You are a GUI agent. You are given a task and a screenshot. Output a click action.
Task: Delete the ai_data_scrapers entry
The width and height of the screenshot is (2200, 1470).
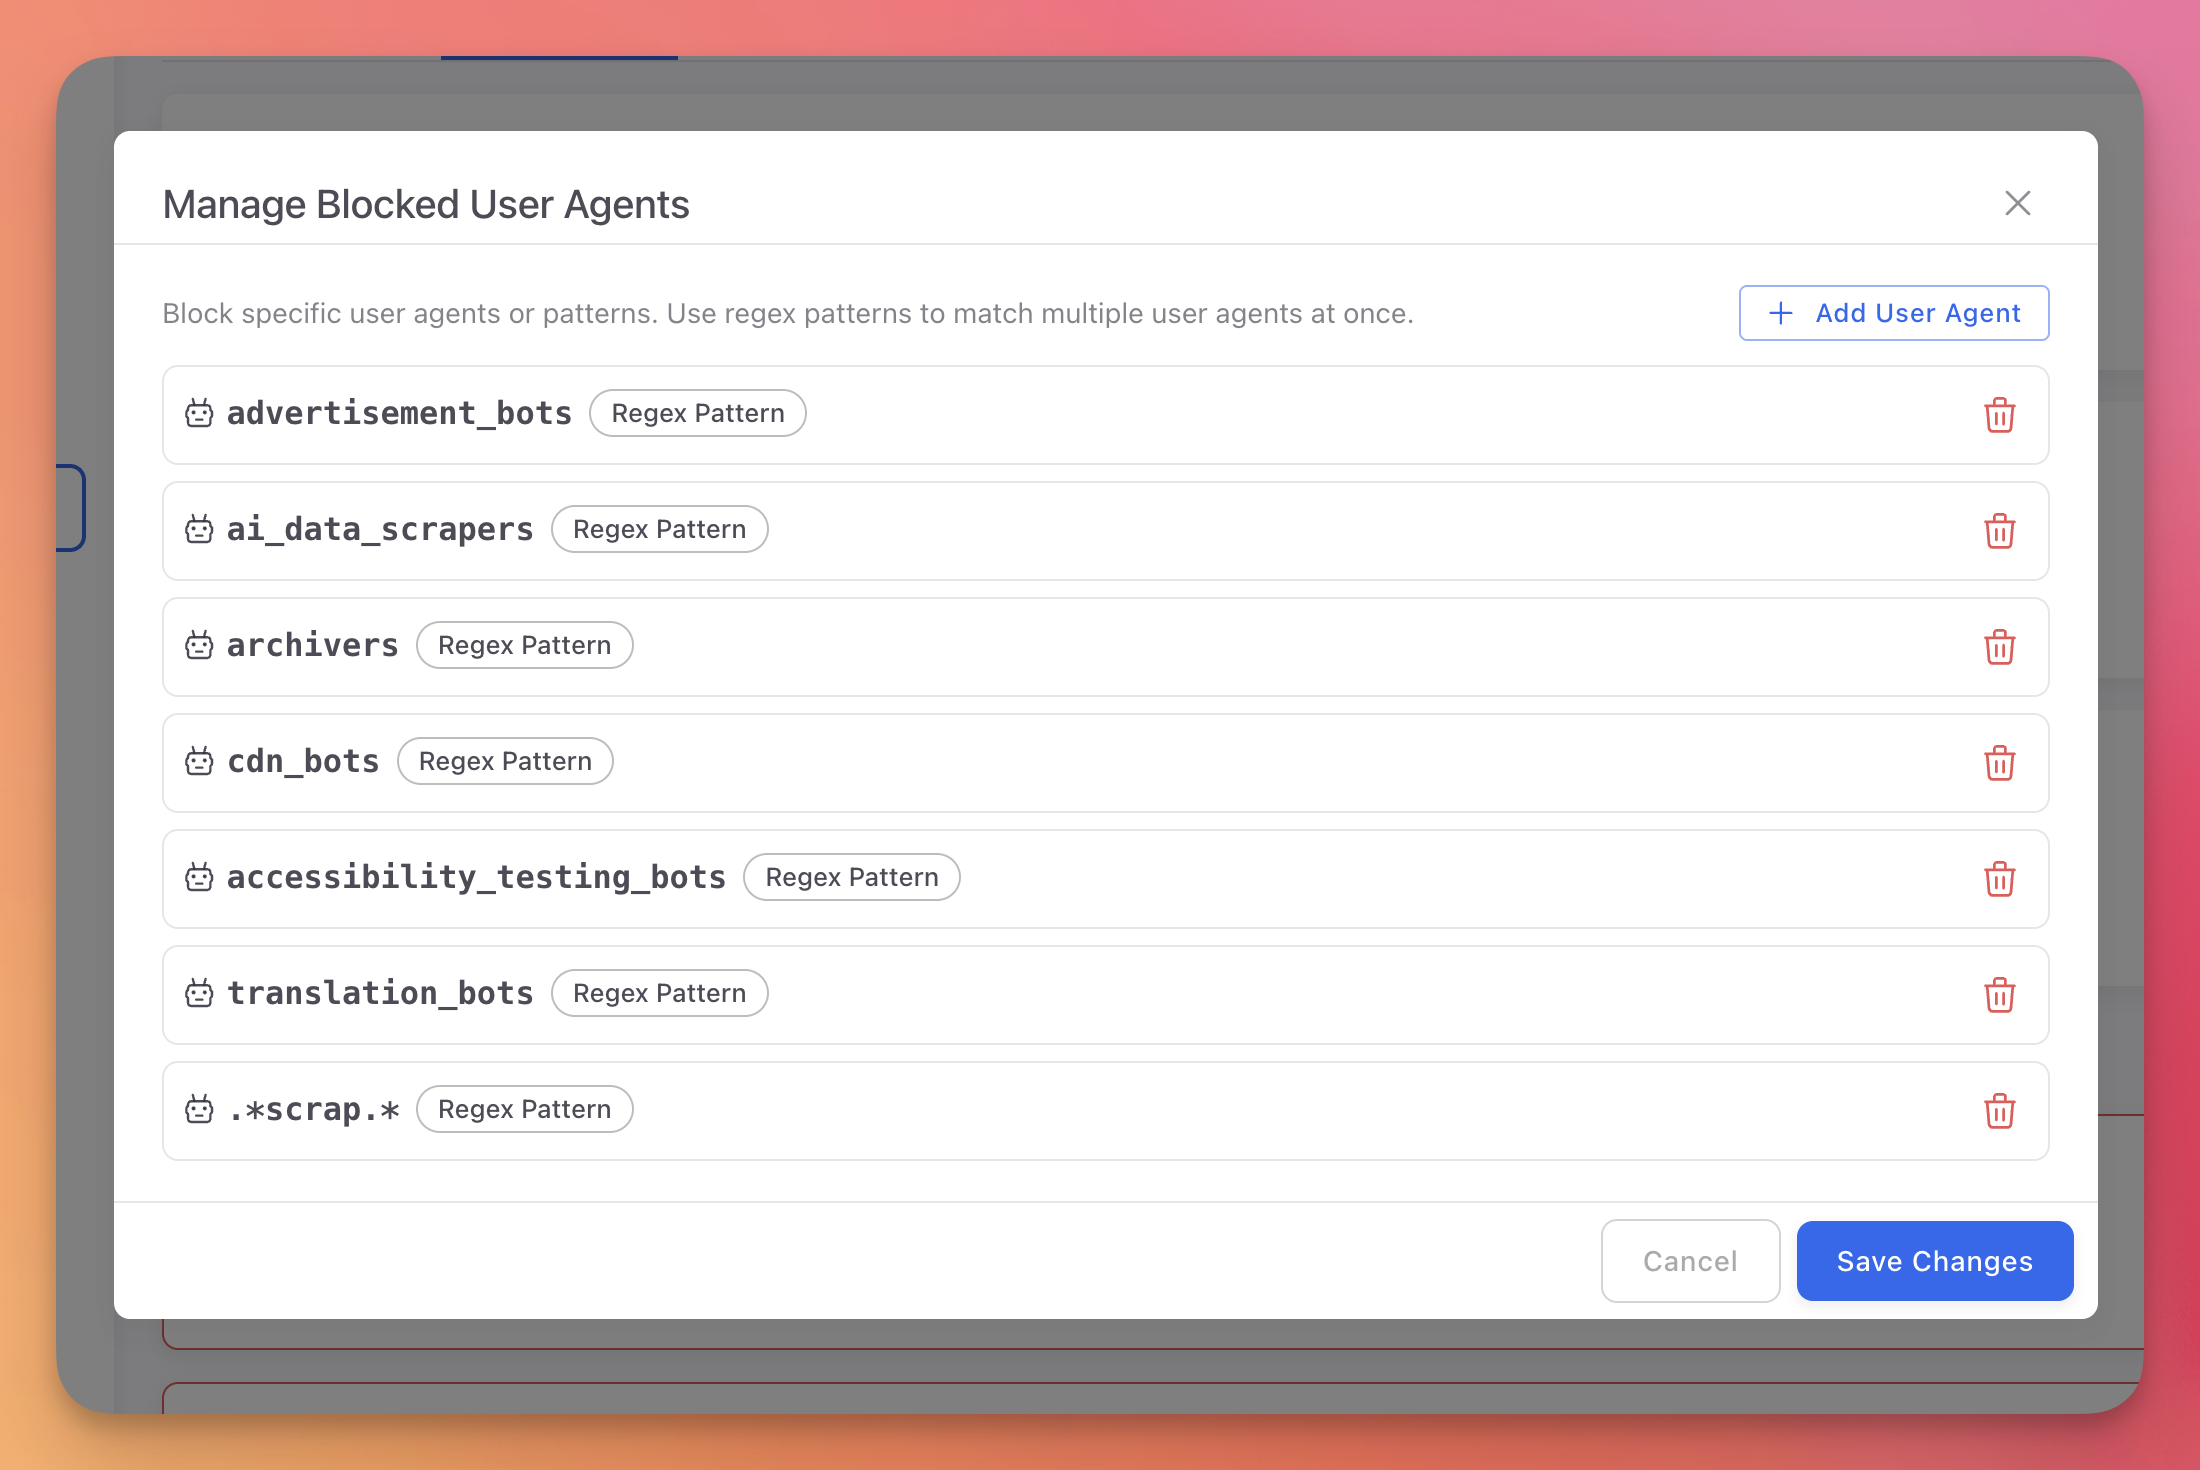tap(1999, 531)
